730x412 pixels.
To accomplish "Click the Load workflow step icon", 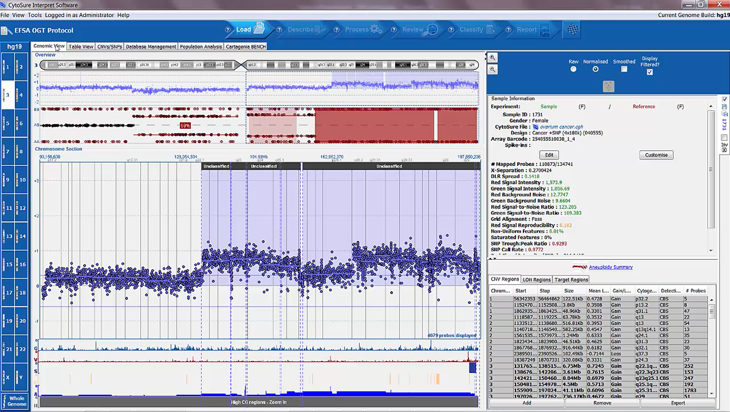I will (x=259, y=29).
